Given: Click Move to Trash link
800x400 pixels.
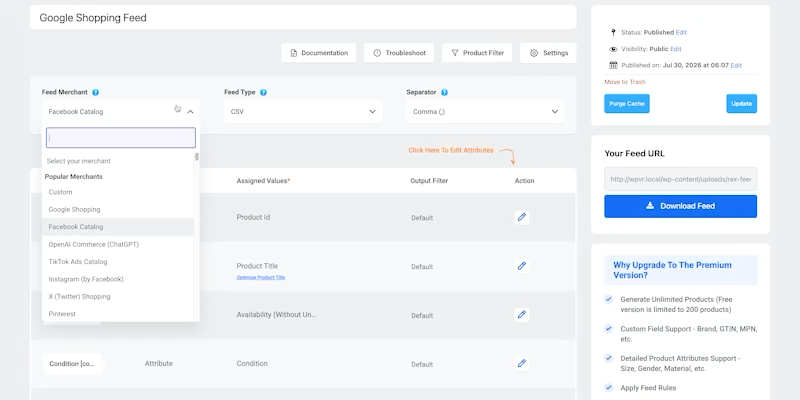Looking at the screenshot, I should 624,82.
